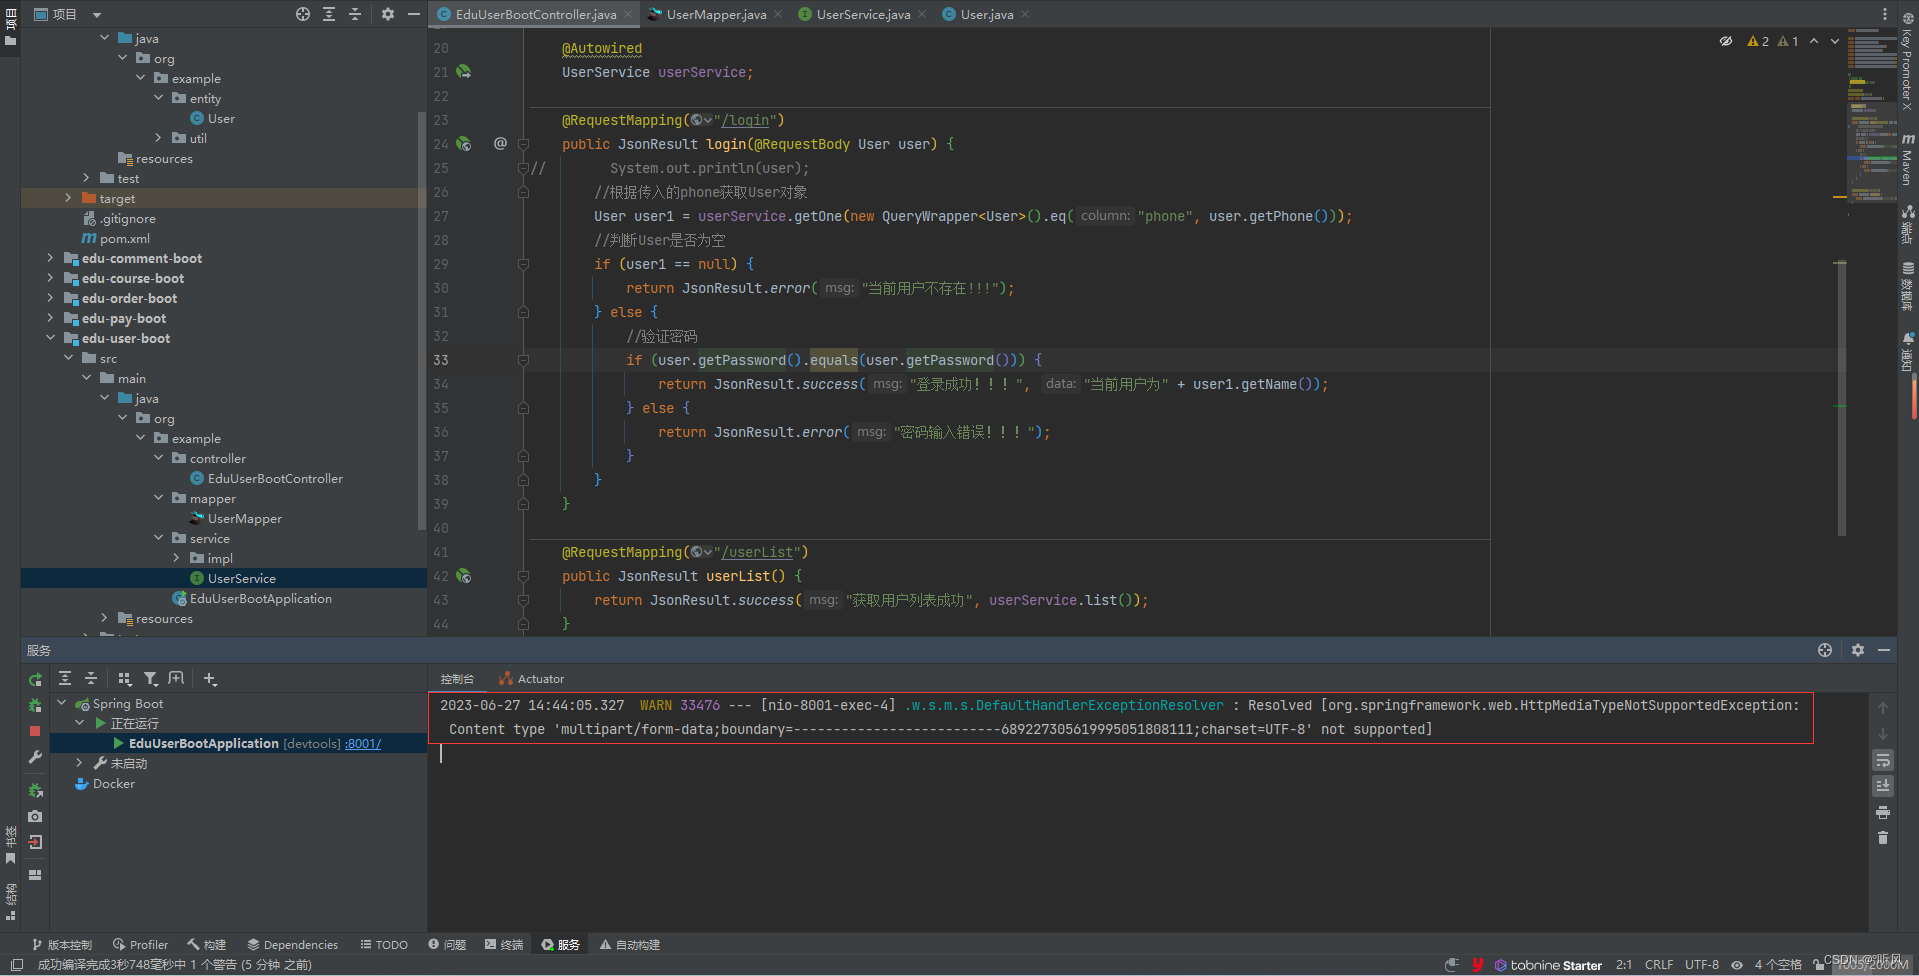Open the 项目 view dropdown arrow
The image size is (1919, 976).
96,15
